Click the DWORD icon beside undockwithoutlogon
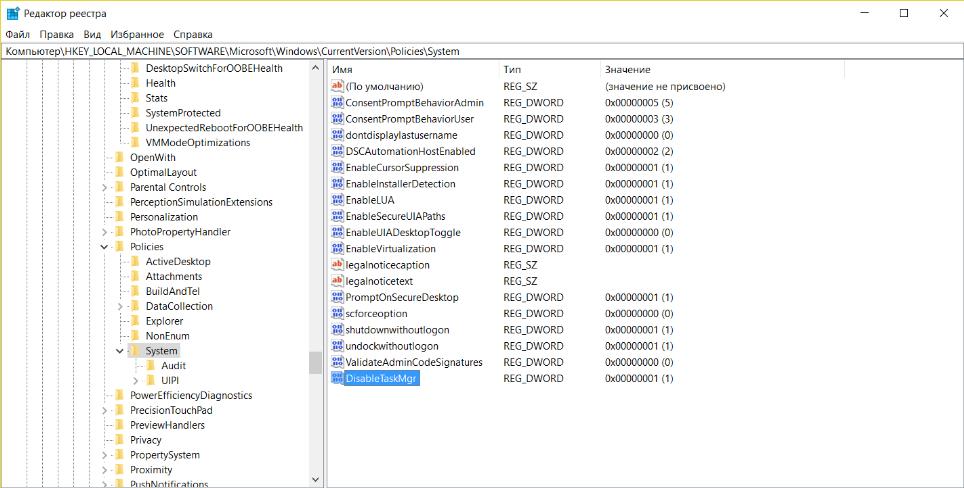The image size is (964, 488). pos(337,346)
